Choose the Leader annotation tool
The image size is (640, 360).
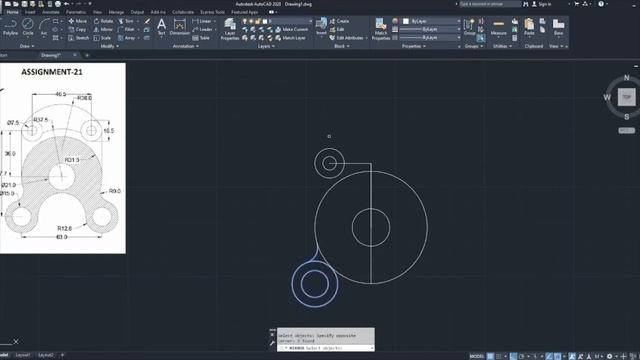click(202, 29)
